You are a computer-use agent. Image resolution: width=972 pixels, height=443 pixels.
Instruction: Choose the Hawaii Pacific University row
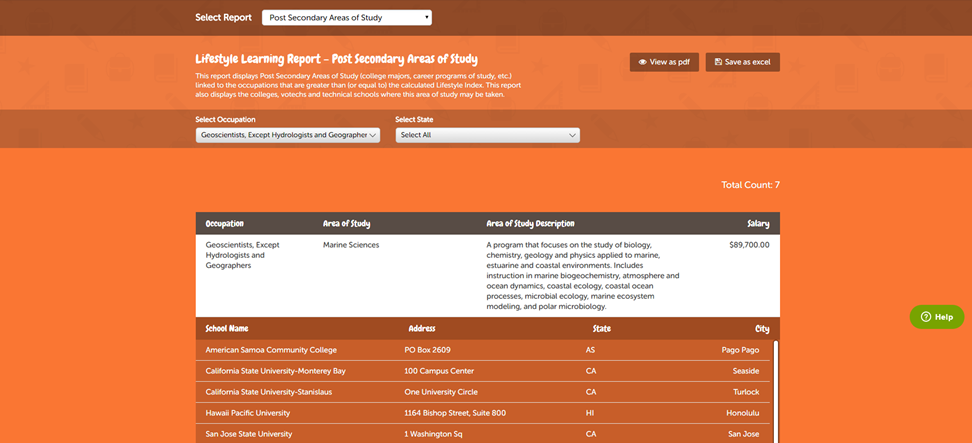click(x=248, y=413)
